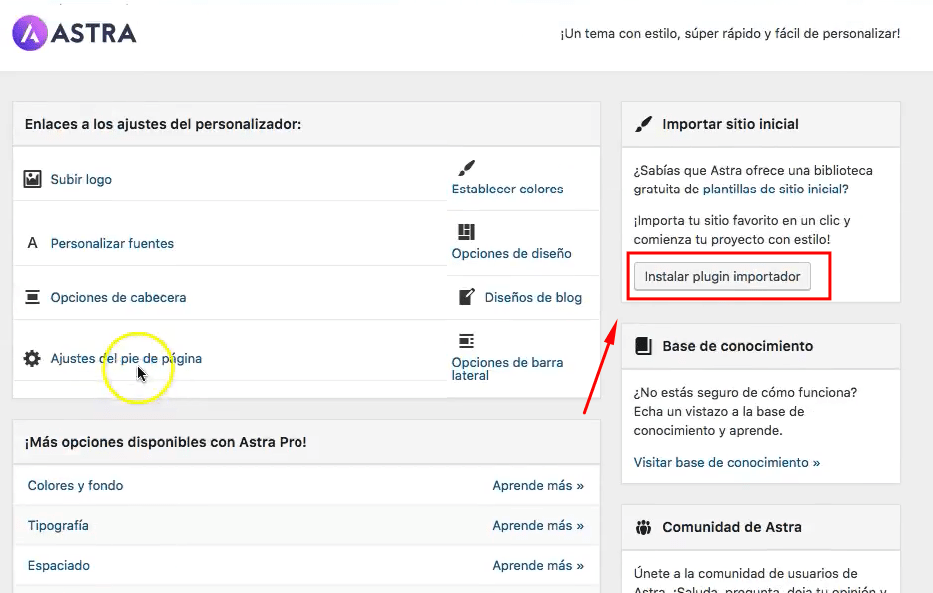Open Tipografía Pro option link

click(58, 526)
